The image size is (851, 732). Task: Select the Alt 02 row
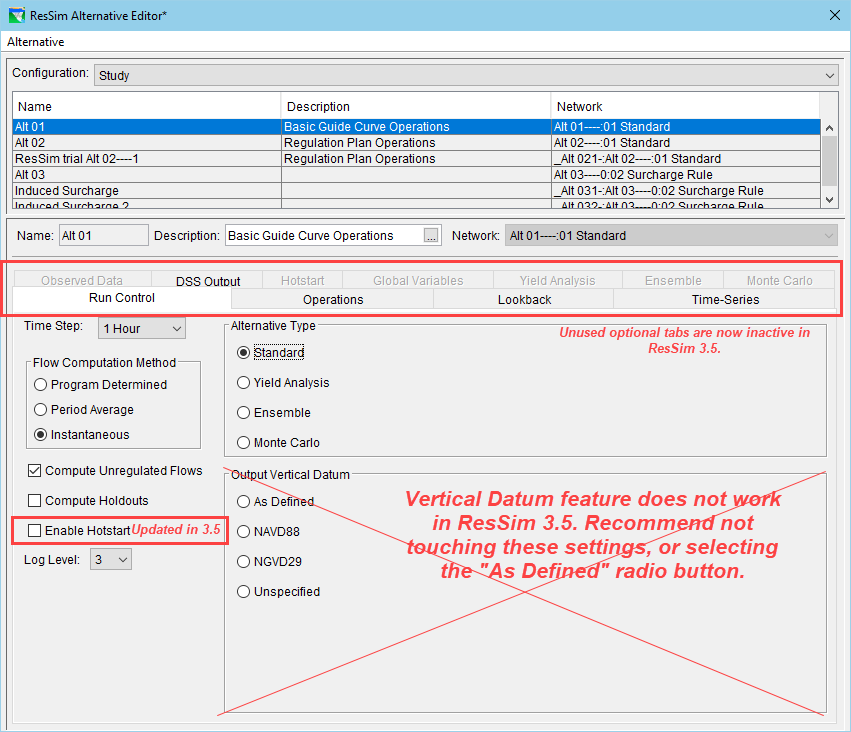click(416, 143)
